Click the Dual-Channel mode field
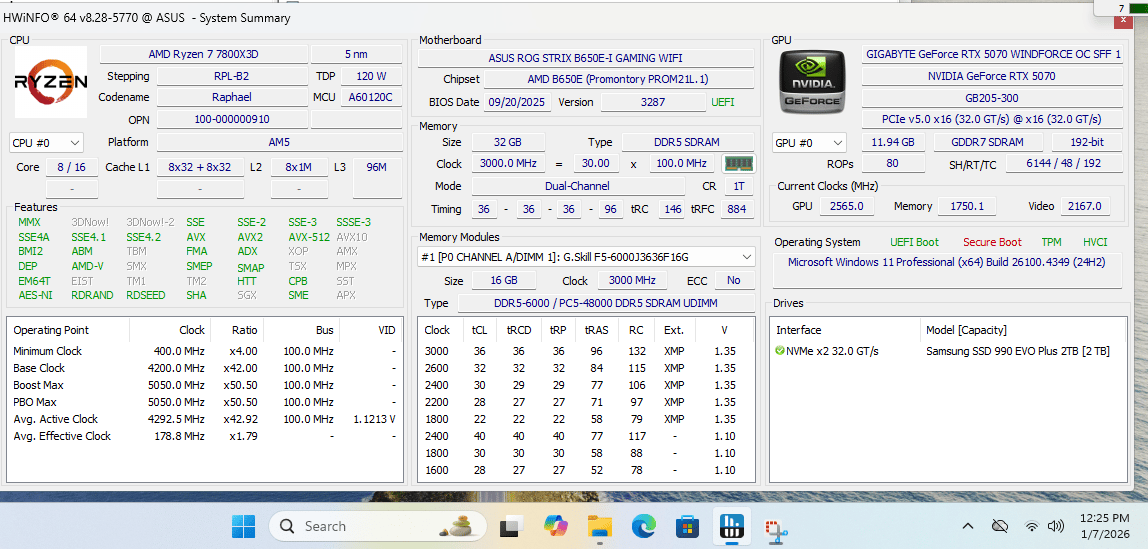The image size is (1148, 549). (578, 186)
